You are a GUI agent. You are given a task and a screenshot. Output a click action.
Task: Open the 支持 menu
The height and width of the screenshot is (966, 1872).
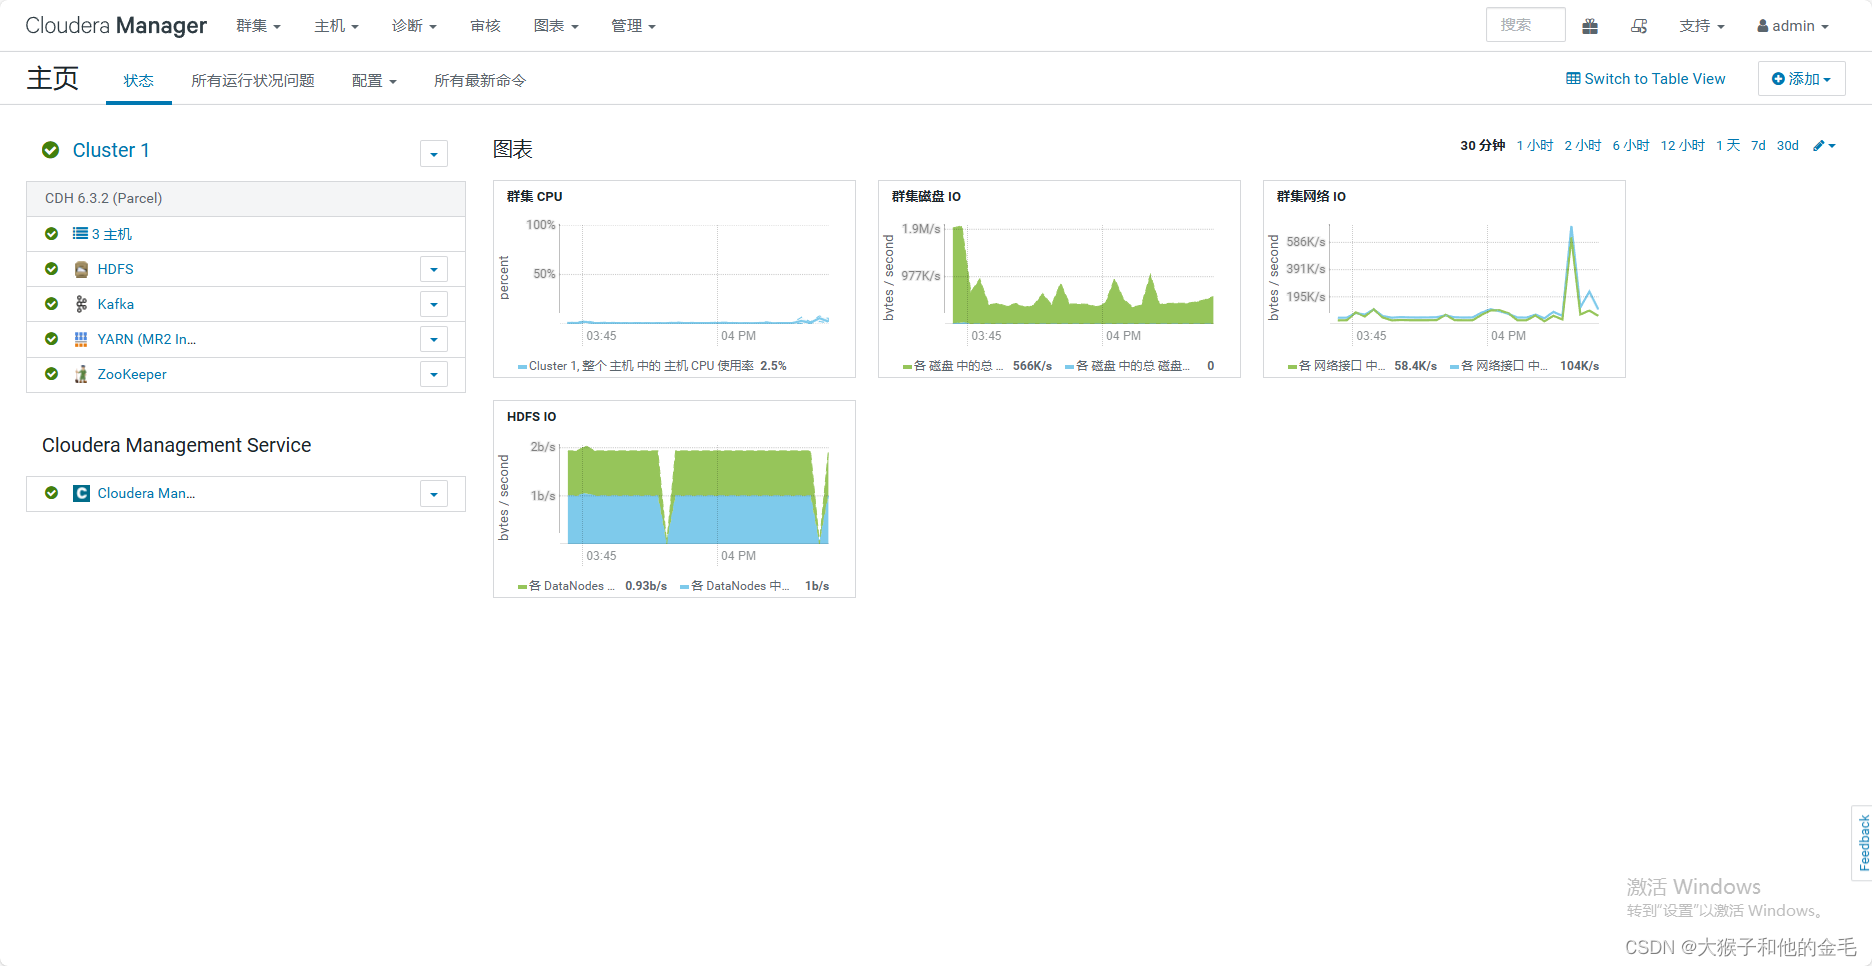(1702, 26)
